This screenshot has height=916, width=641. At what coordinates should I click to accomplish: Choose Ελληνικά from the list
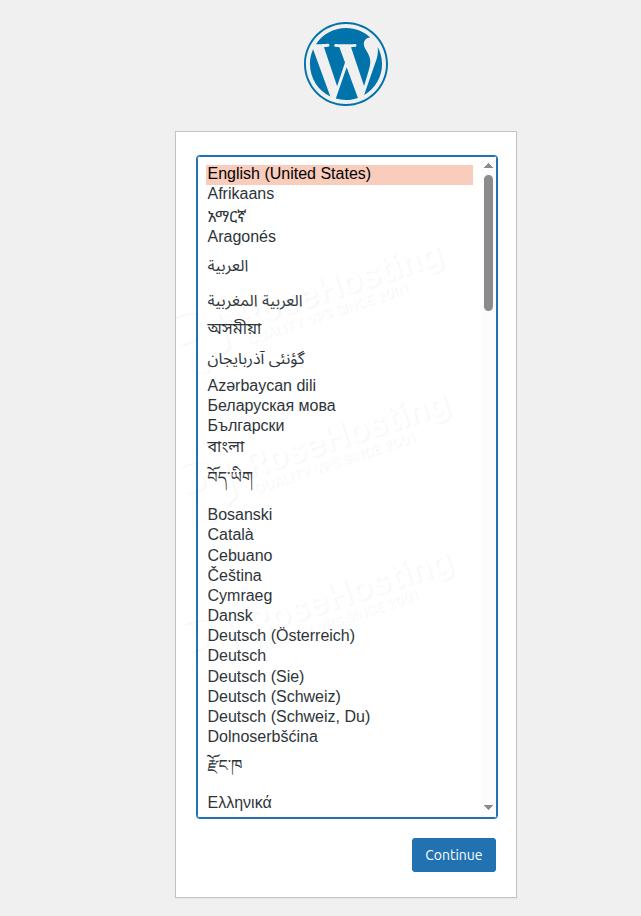pyautogui.click(x=340, y=803)
